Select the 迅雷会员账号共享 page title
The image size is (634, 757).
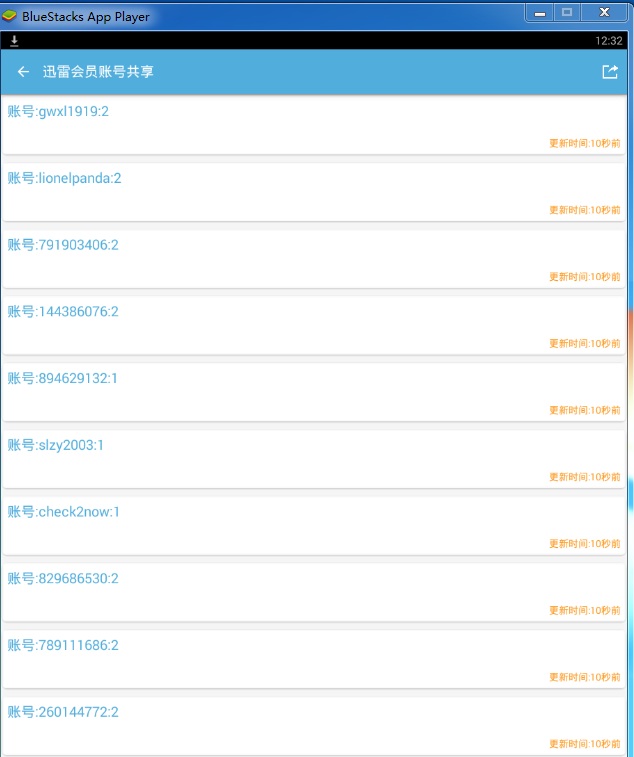pos(98,72)
